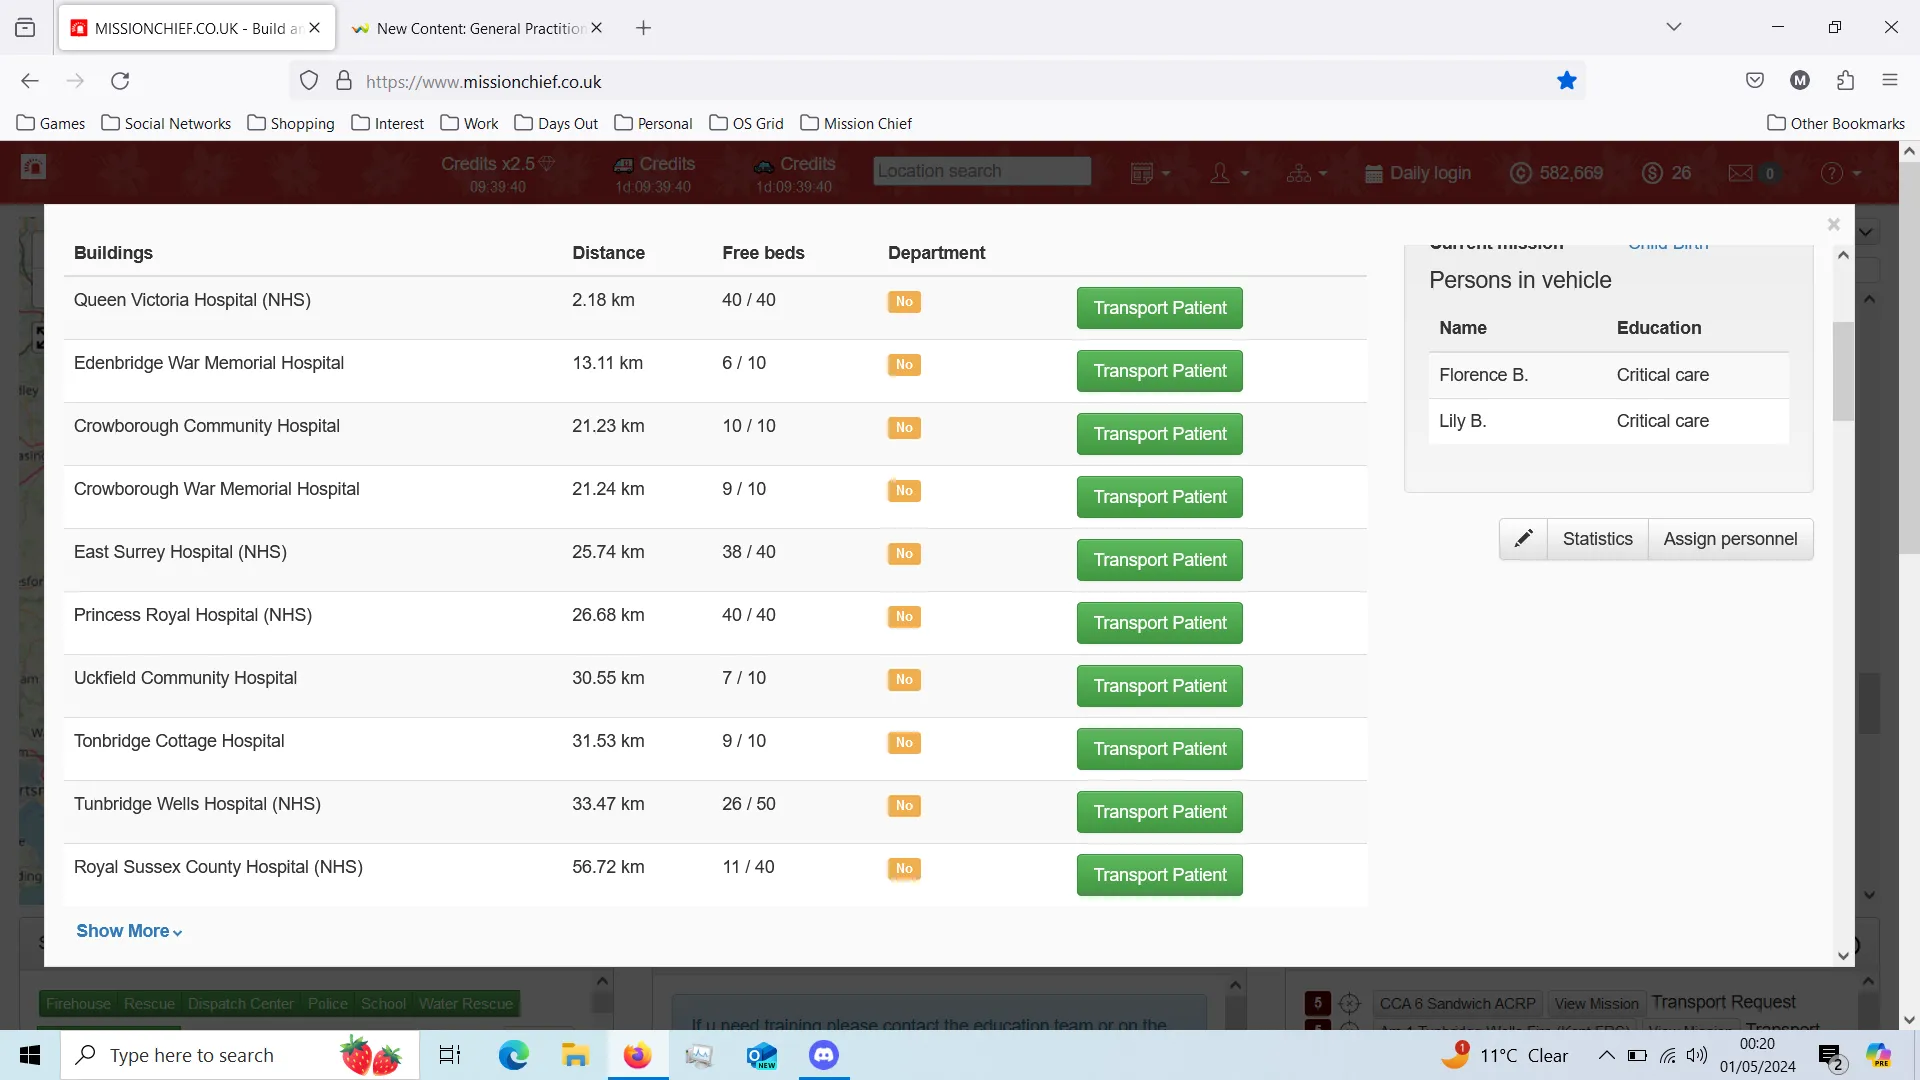Open Task View on the taskbar
The image size is (1920, 1080).
(x=450, y=1055)
